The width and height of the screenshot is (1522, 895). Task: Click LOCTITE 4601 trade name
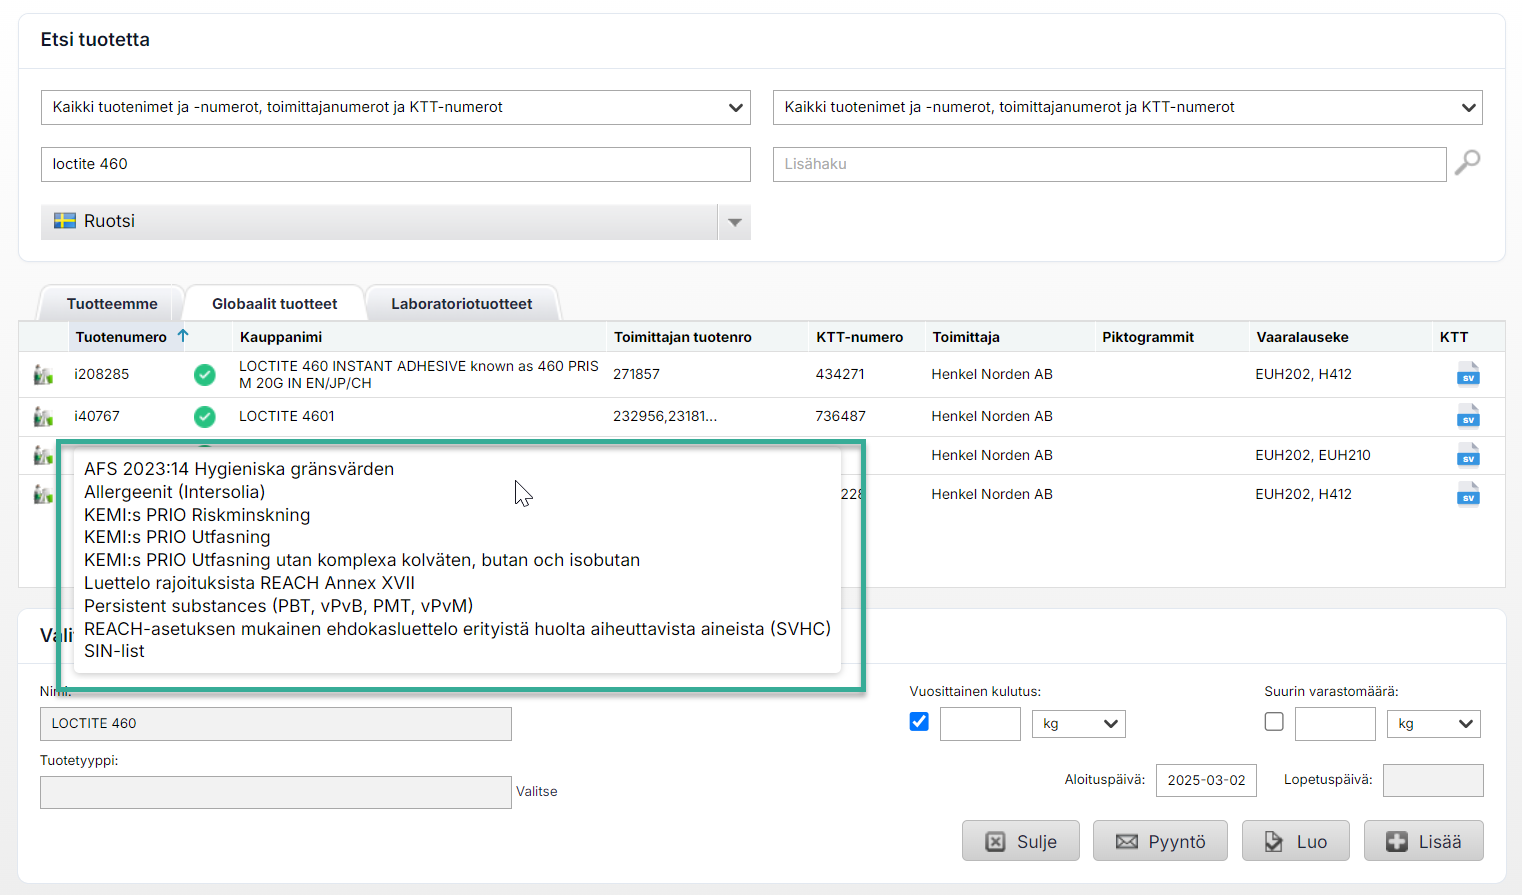tap(287, 416)
